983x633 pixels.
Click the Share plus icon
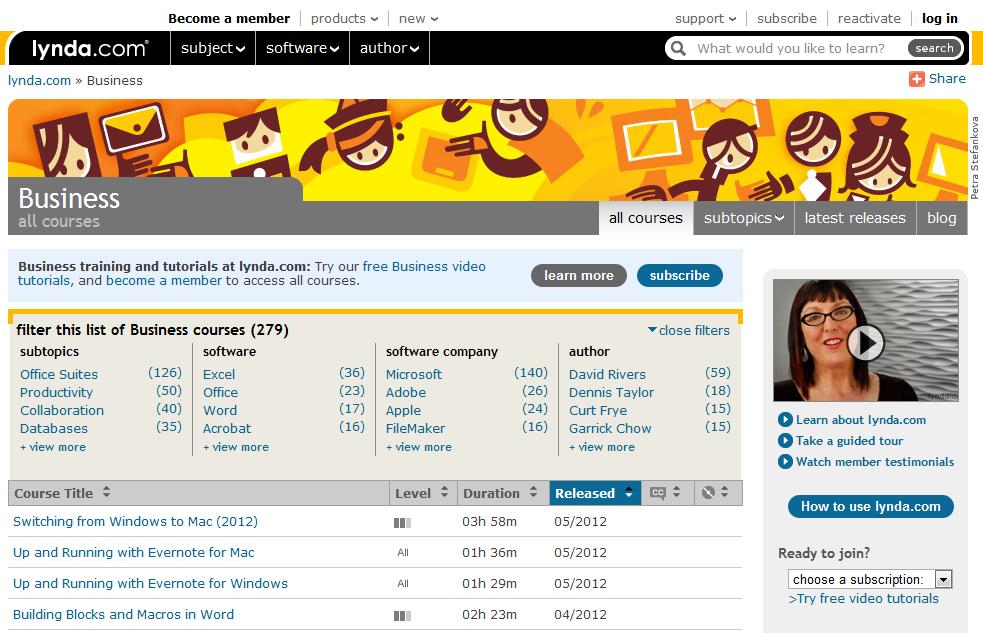[917, 79]
